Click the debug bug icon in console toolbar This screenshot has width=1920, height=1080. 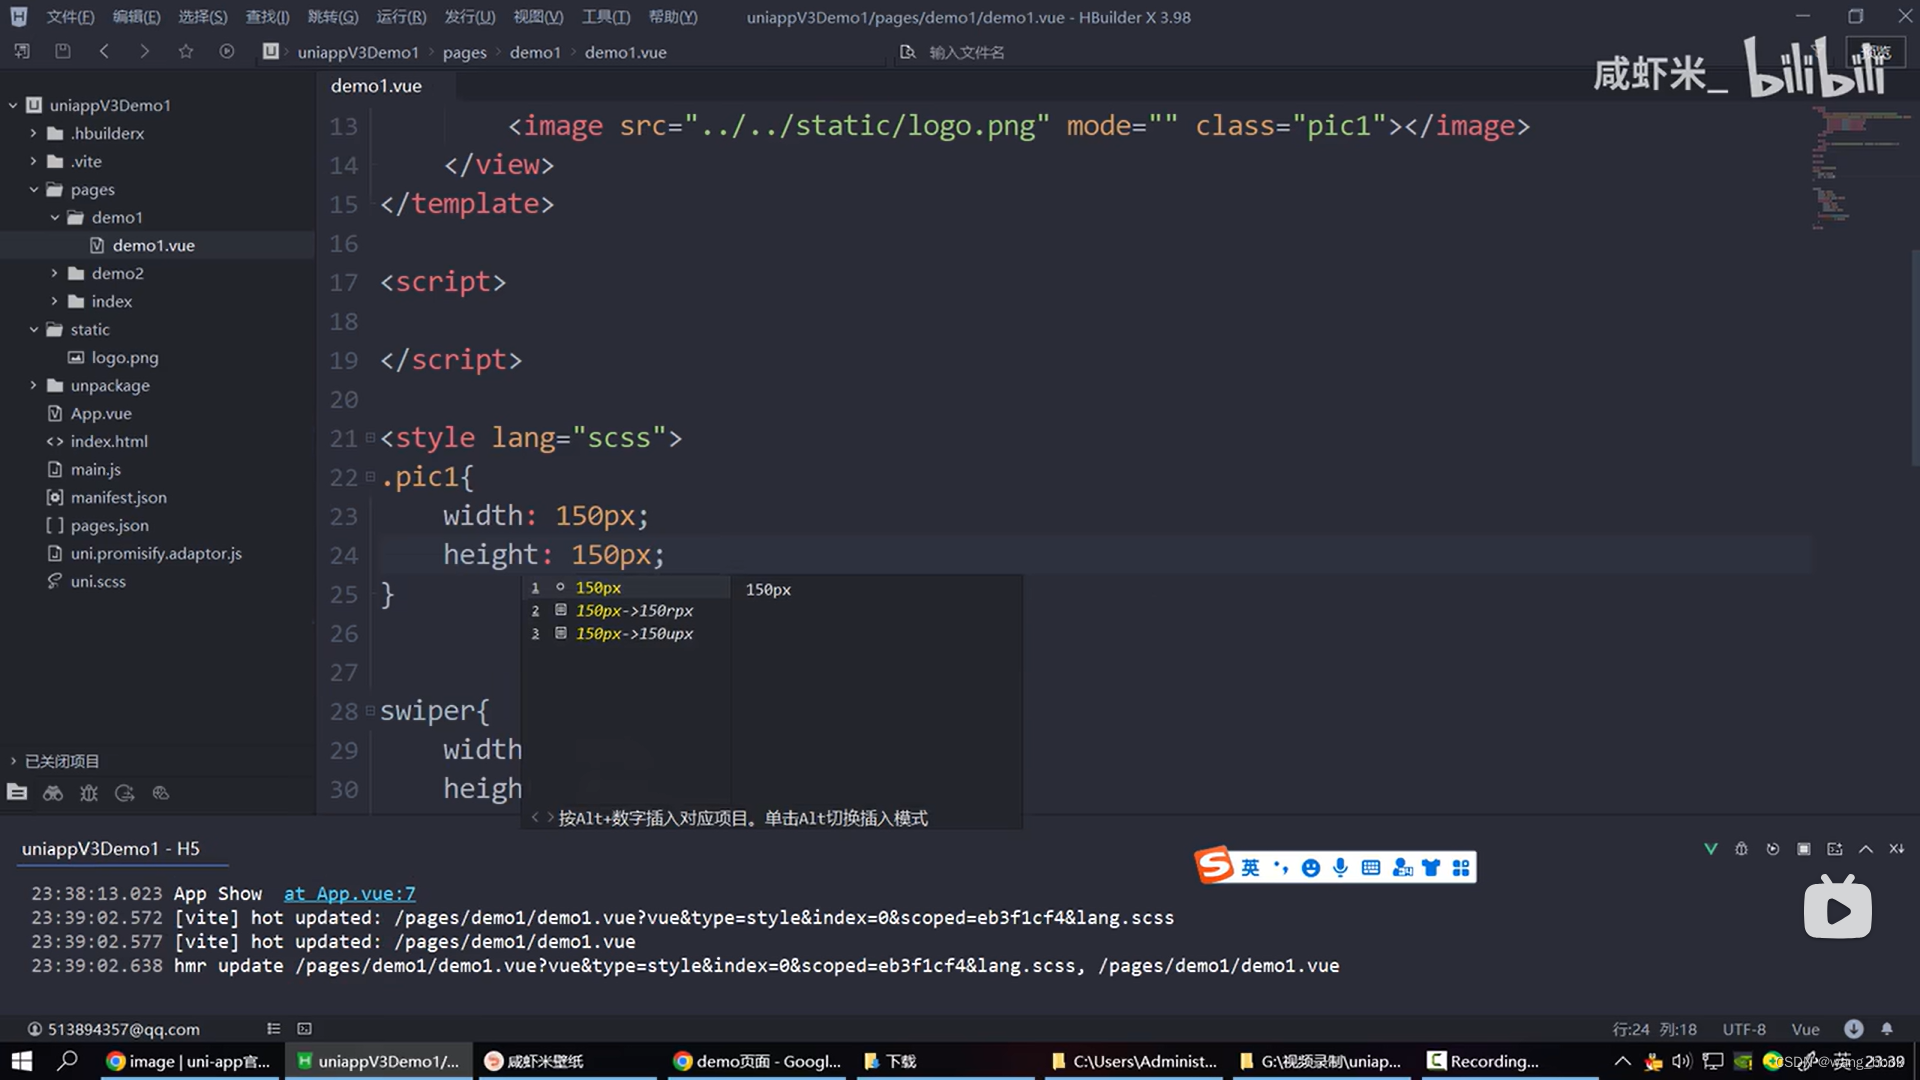(x=1741, y=849)
